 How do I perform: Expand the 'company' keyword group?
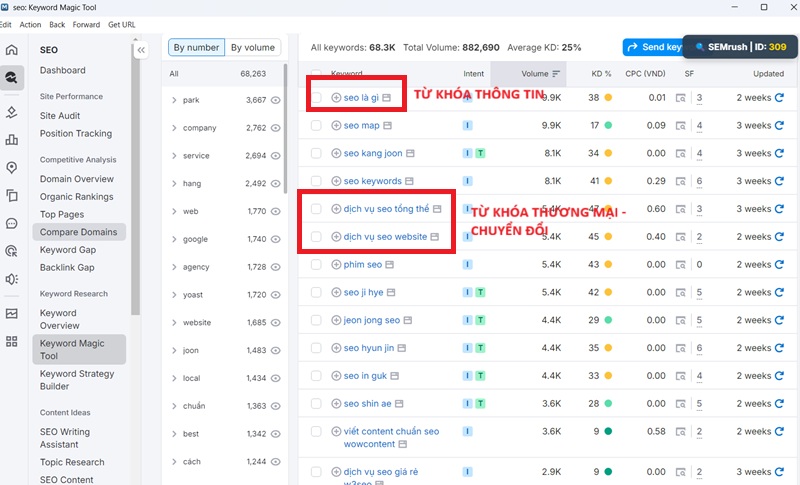click(x=174, y=128)
